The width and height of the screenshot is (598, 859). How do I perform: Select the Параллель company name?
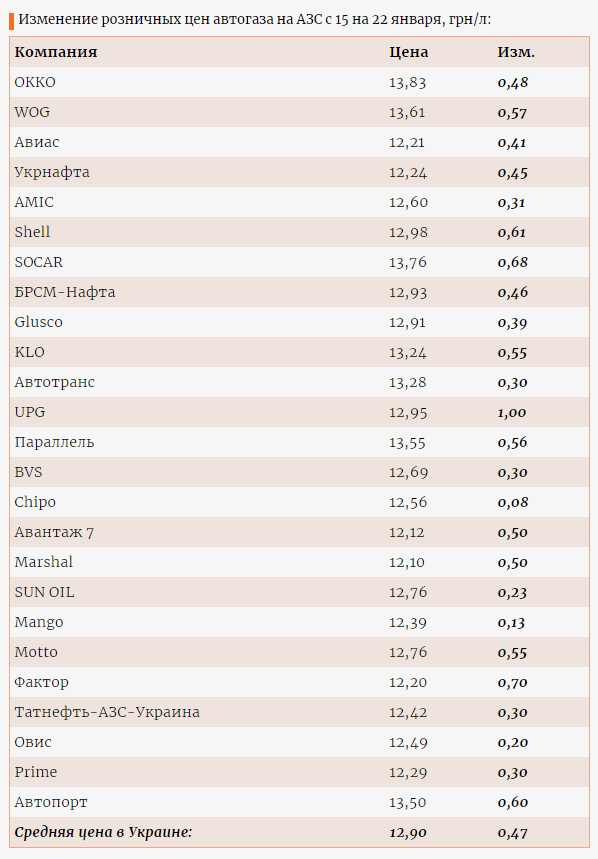click(54, 442)
